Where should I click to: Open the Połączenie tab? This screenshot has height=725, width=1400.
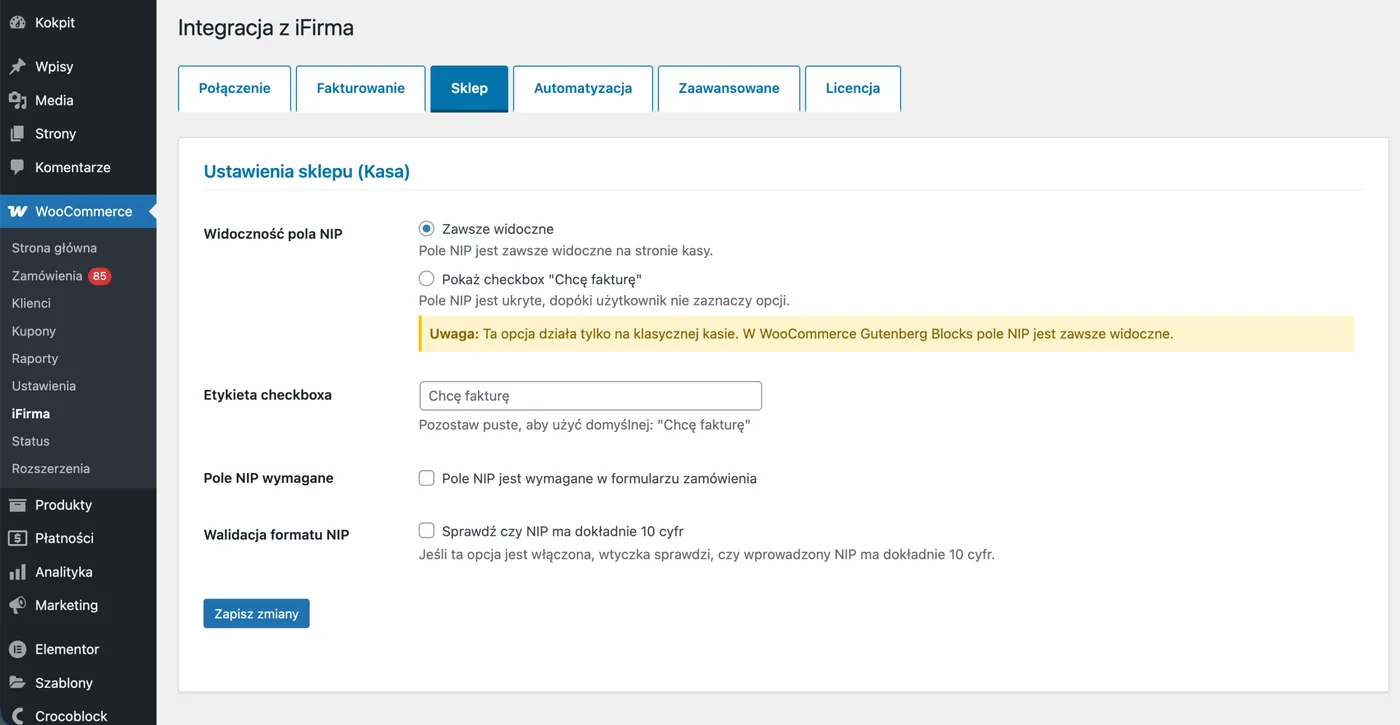[235, 88]
